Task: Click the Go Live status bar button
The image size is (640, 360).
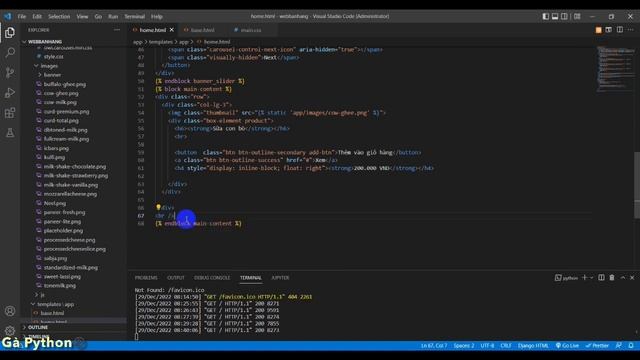Action: [567, 346]
